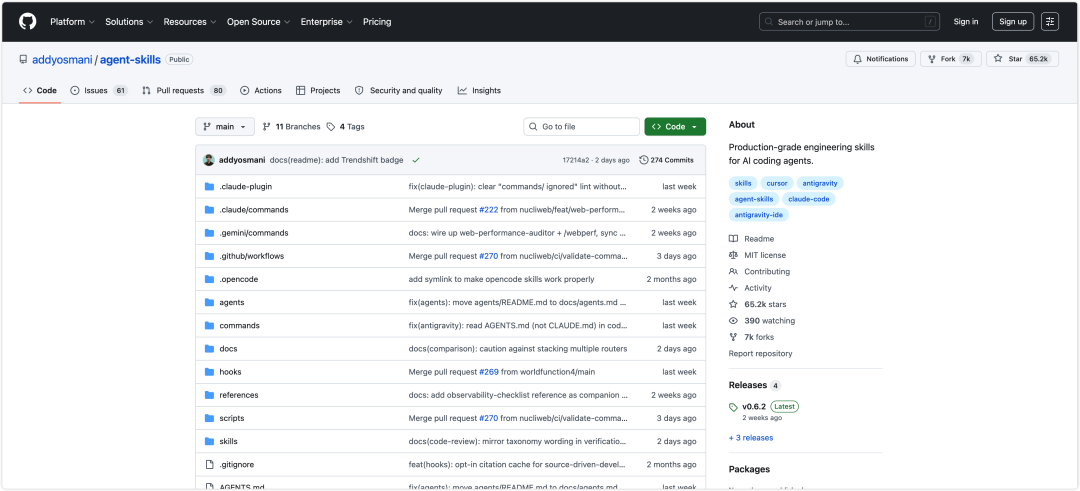The height and width of the screenshot is (491, 1080).
Task: Switch to the Pull requests tab
Action: [184, 90]
